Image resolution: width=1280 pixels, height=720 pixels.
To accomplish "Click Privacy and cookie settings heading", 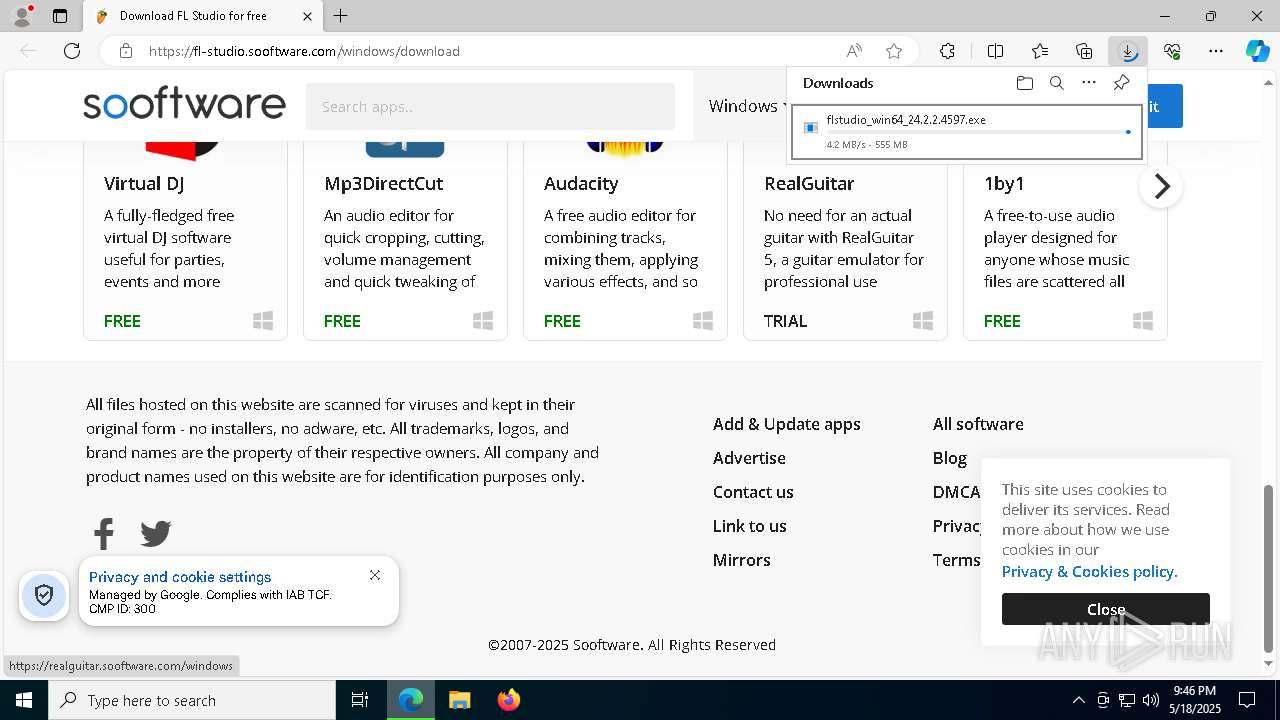I will coord(180,577).
